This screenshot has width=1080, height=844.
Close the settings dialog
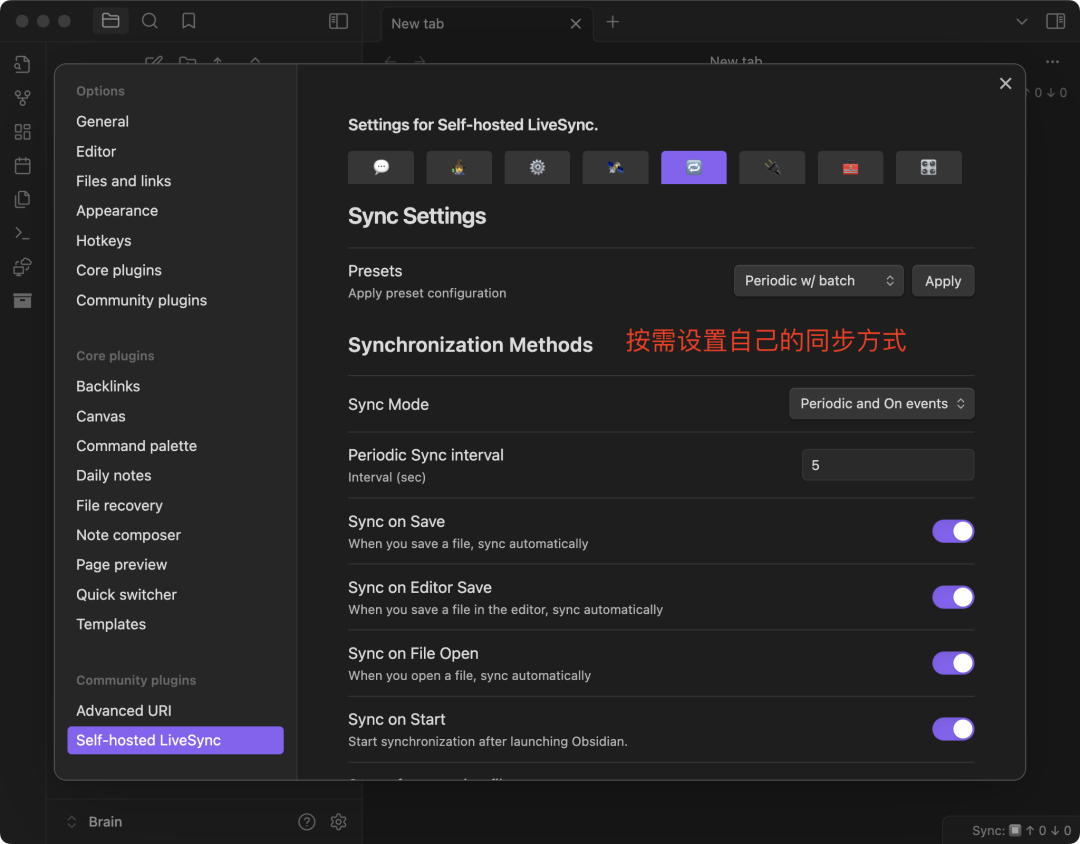click(1005, 83)
